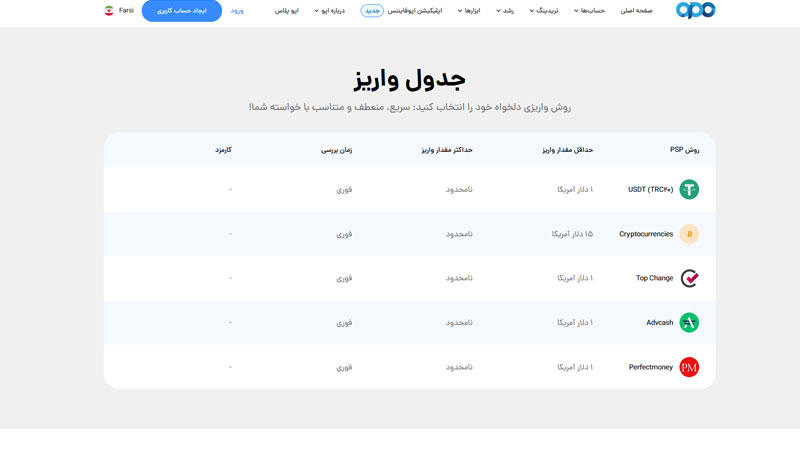The width and height of the screenshot is (800, 450).
Task: Click فوری processing time in USDT row
Action: point(344,189)
